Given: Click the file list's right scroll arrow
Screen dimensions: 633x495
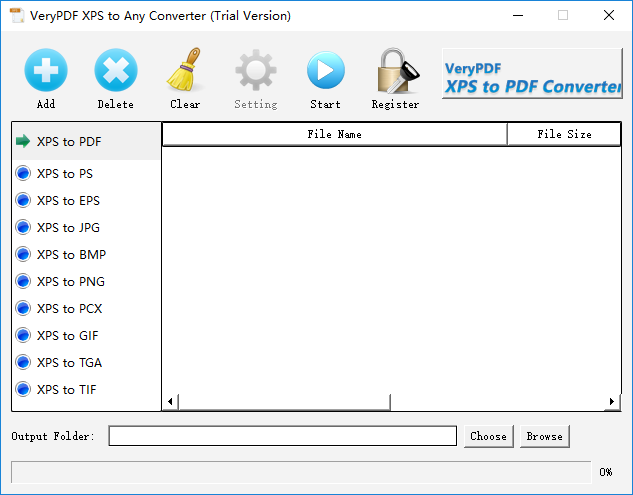Looking at the screenshot, I should [x=612, y=402].
